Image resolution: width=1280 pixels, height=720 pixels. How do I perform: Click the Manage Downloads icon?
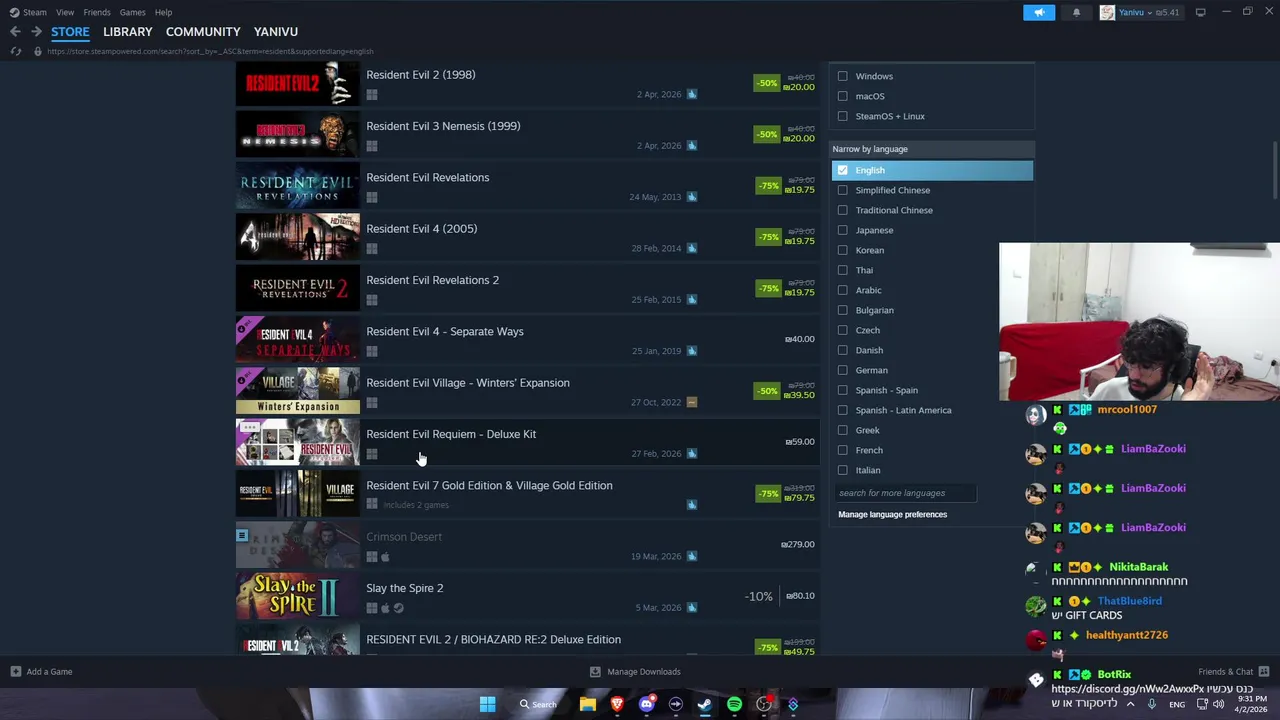coord(595,671)
